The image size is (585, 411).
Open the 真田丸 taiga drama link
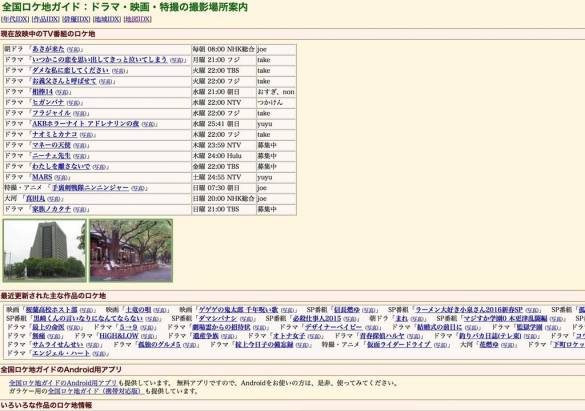(35, 198)
